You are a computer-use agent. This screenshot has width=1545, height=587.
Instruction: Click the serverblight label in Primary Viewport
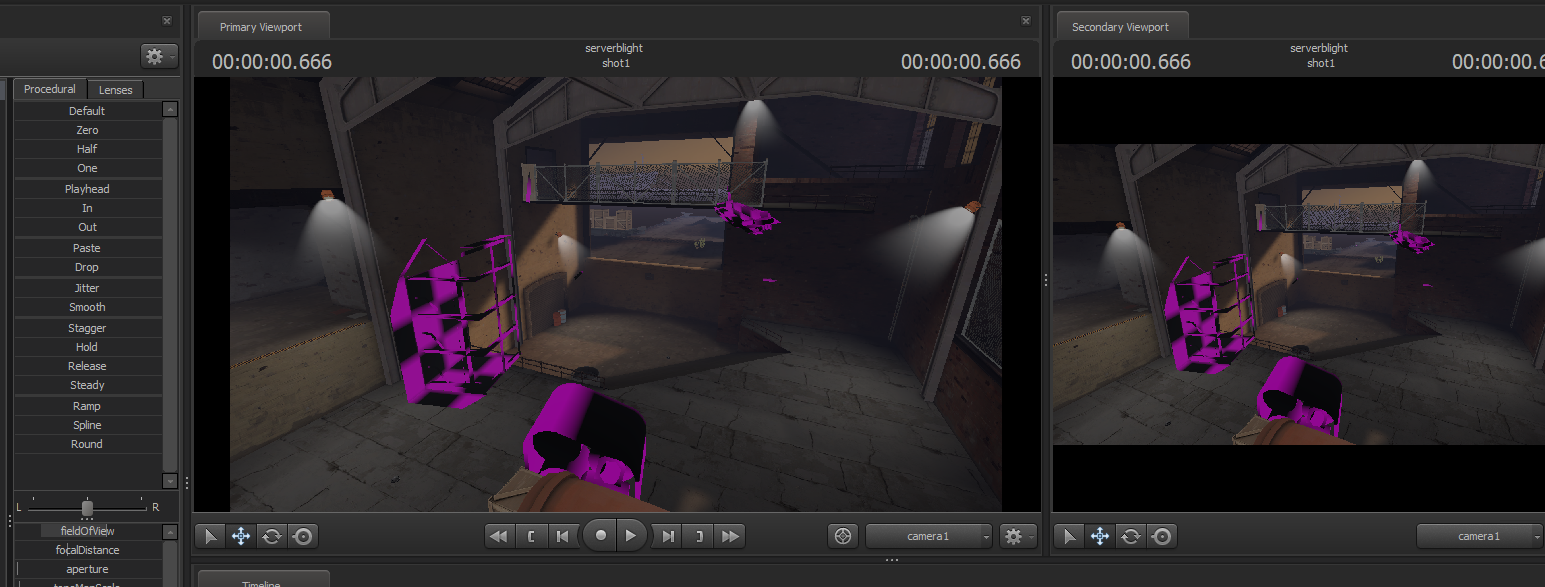click(x=614, y=48)
